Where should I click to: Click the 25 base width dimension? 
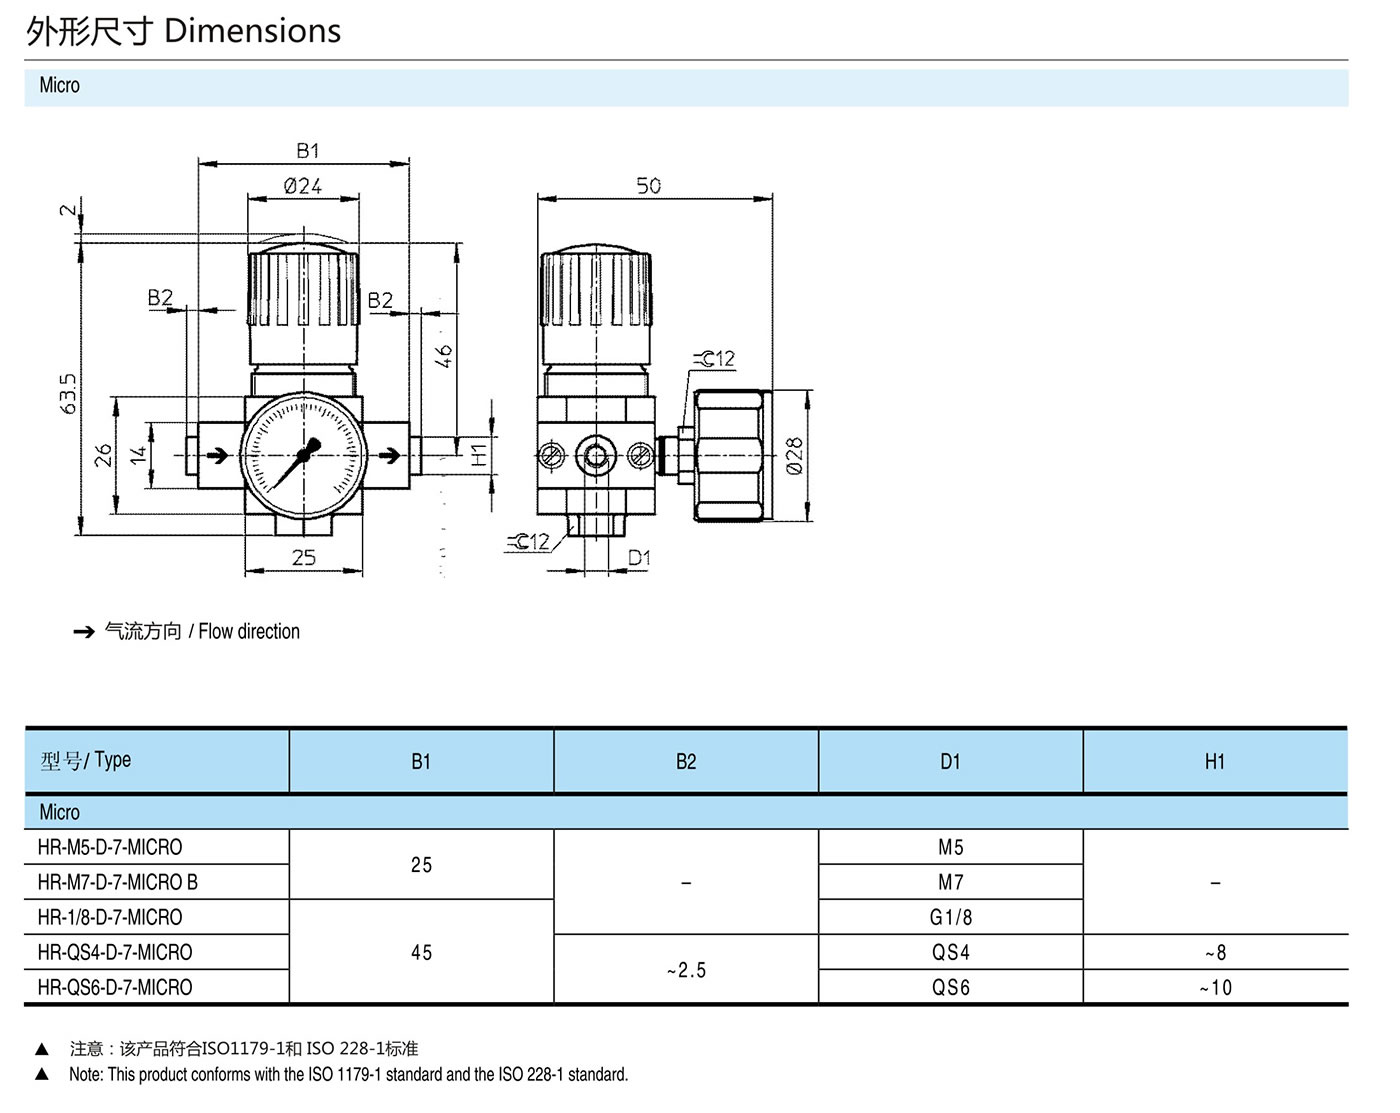pos(304,557)
